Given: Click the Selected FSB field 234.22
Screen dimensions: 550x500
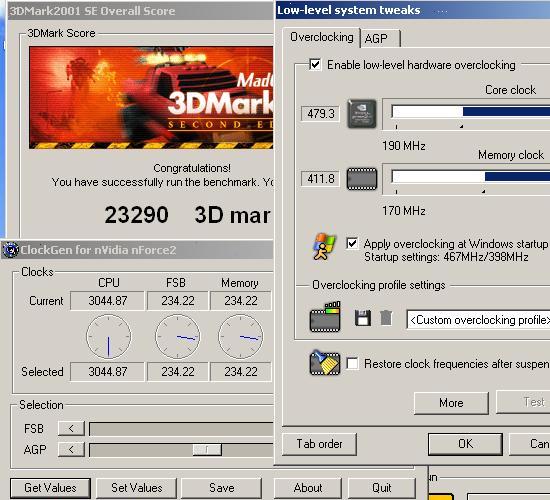Looking at the screenshot, I should coord(177,372).
